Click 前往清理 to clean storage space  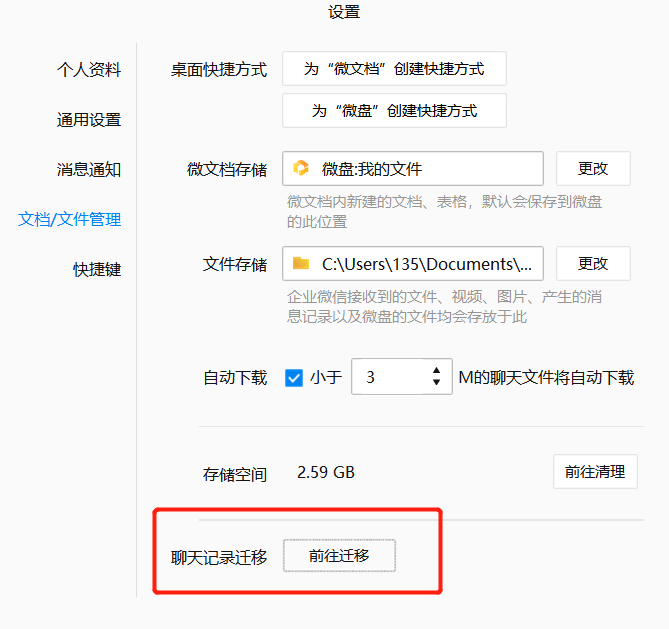click(x=595, y=472)
